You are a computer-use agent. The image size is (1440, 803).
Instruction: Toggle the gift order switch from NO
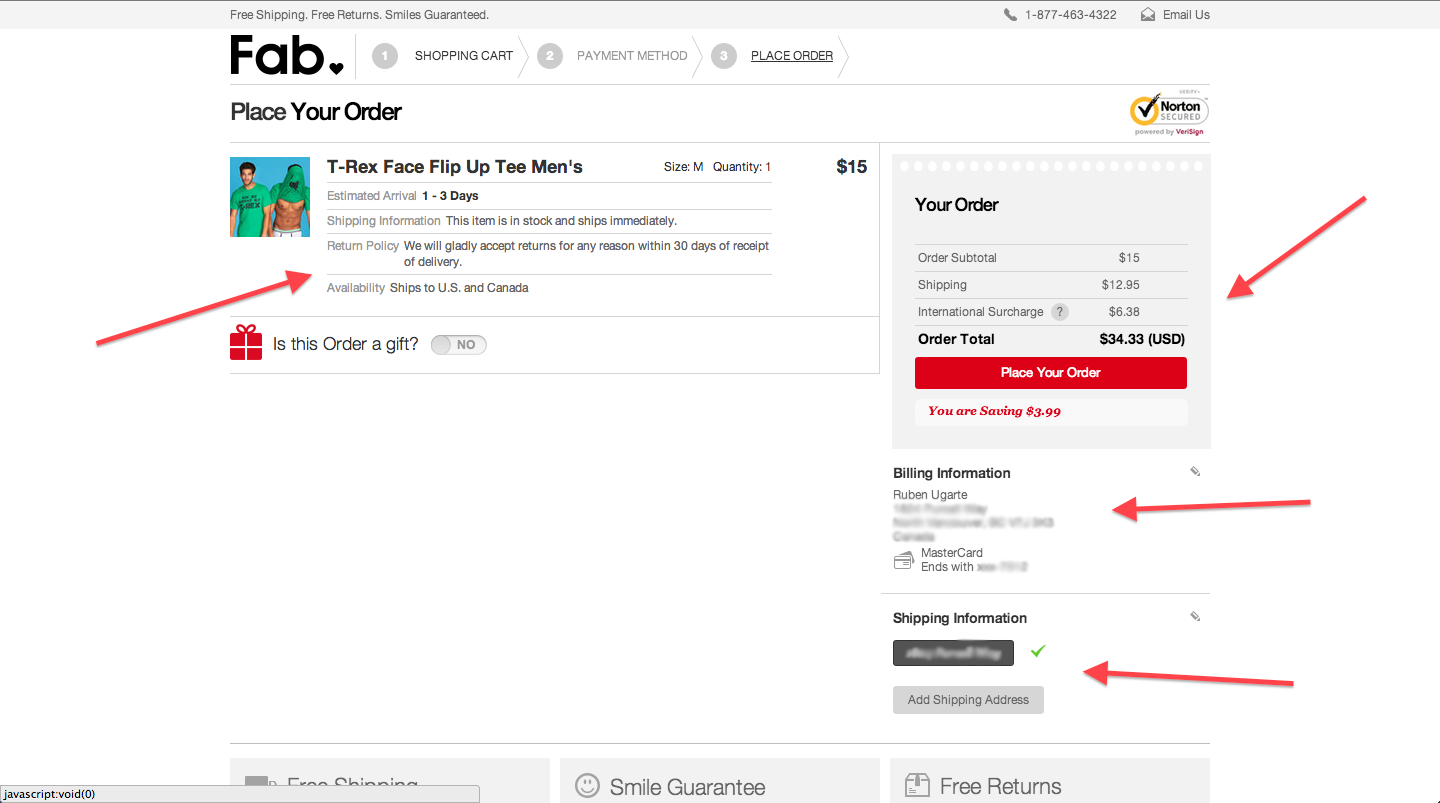pyautogui.click(x=459, y=345)
